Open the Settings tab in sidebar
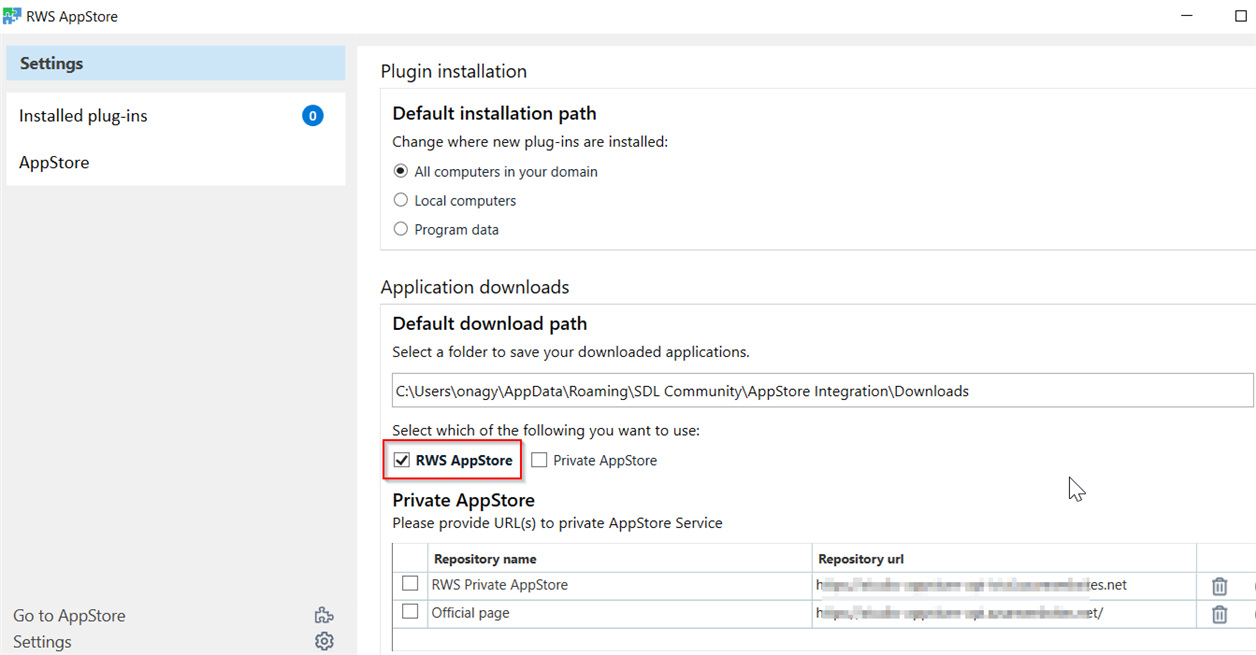The image size is (1256, 655). pos(176,63)
